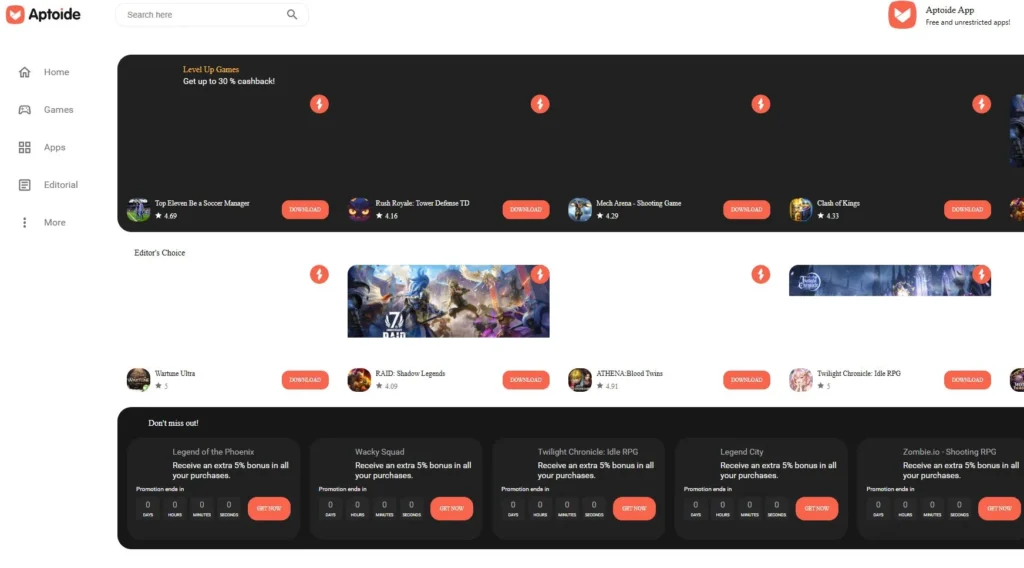Viewport: 1024px width, 568px height.
Task: Click the ATHENA:Blood Twins 4.91 star rating
Action: tap(607, 387)
